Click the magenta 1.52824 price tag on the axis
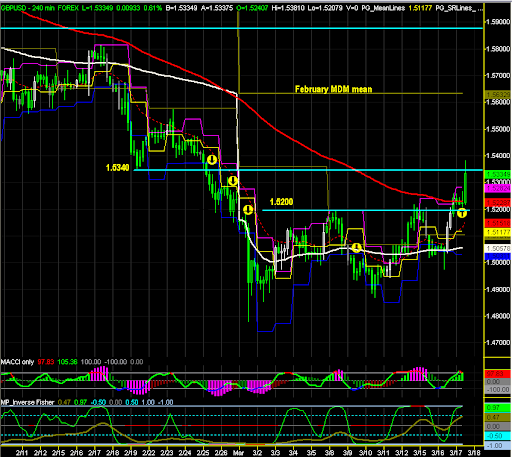The image size is (512, 457). (x=498, y=188)
